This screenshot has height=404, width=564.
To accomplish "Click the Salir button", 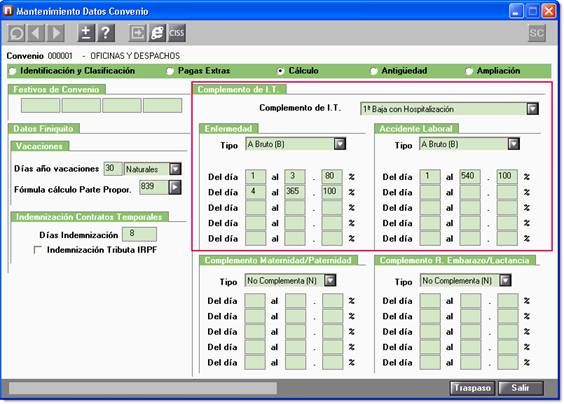I will [x=520, y=388].
